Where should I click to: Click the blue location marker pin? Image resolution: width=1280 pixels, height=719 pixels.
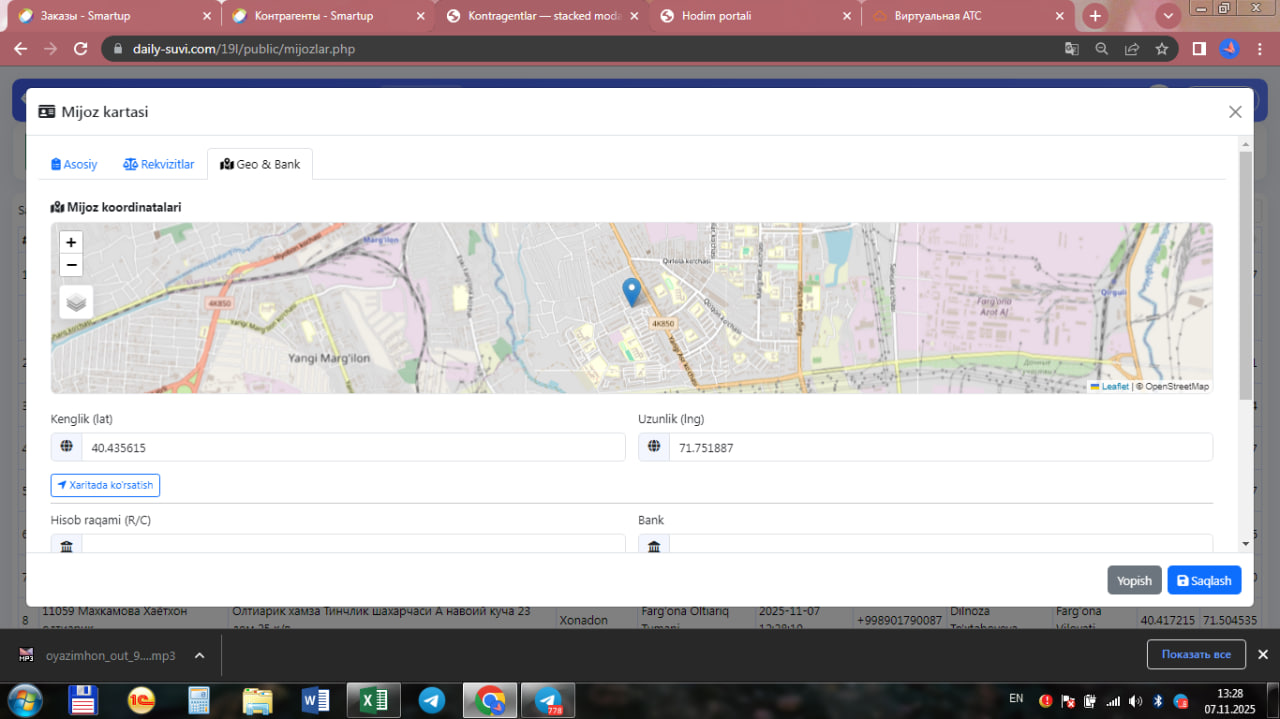(x=631, y=291)
